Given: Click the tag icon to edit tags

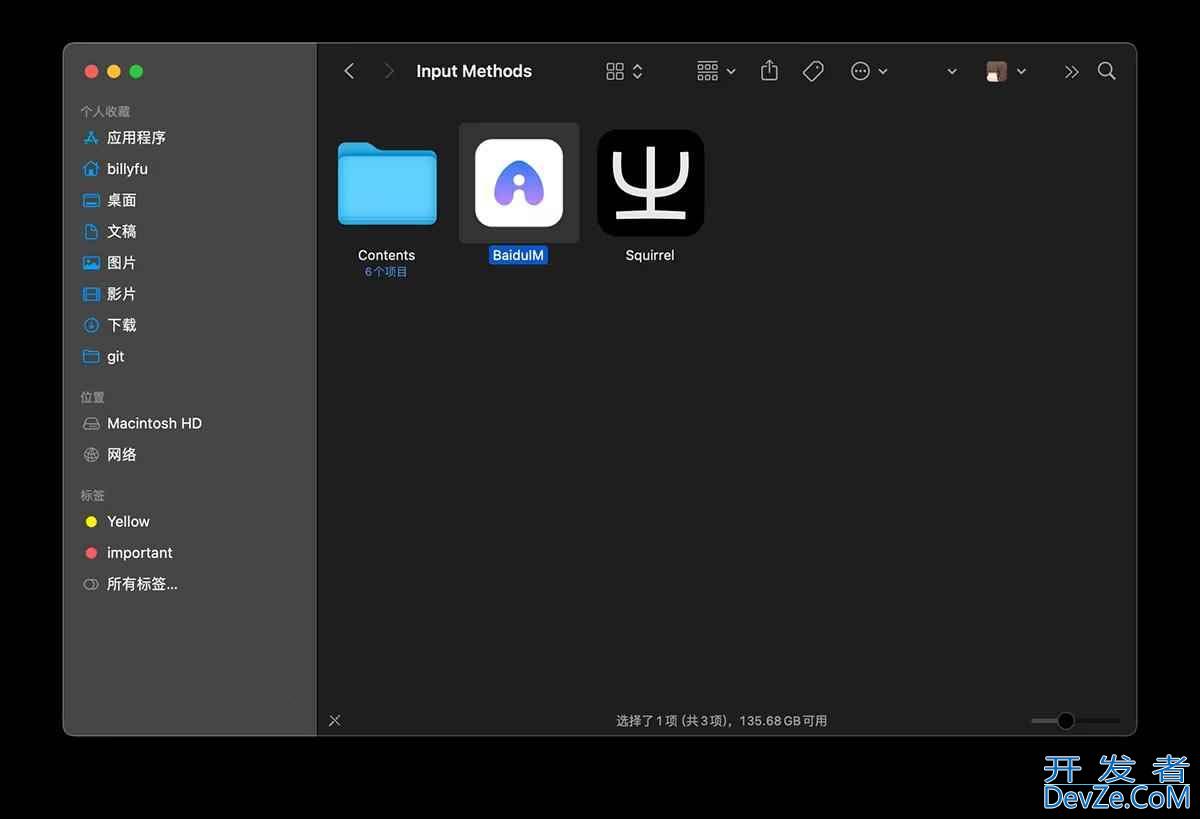Looking at the screenshot, I should pos(813,71).
